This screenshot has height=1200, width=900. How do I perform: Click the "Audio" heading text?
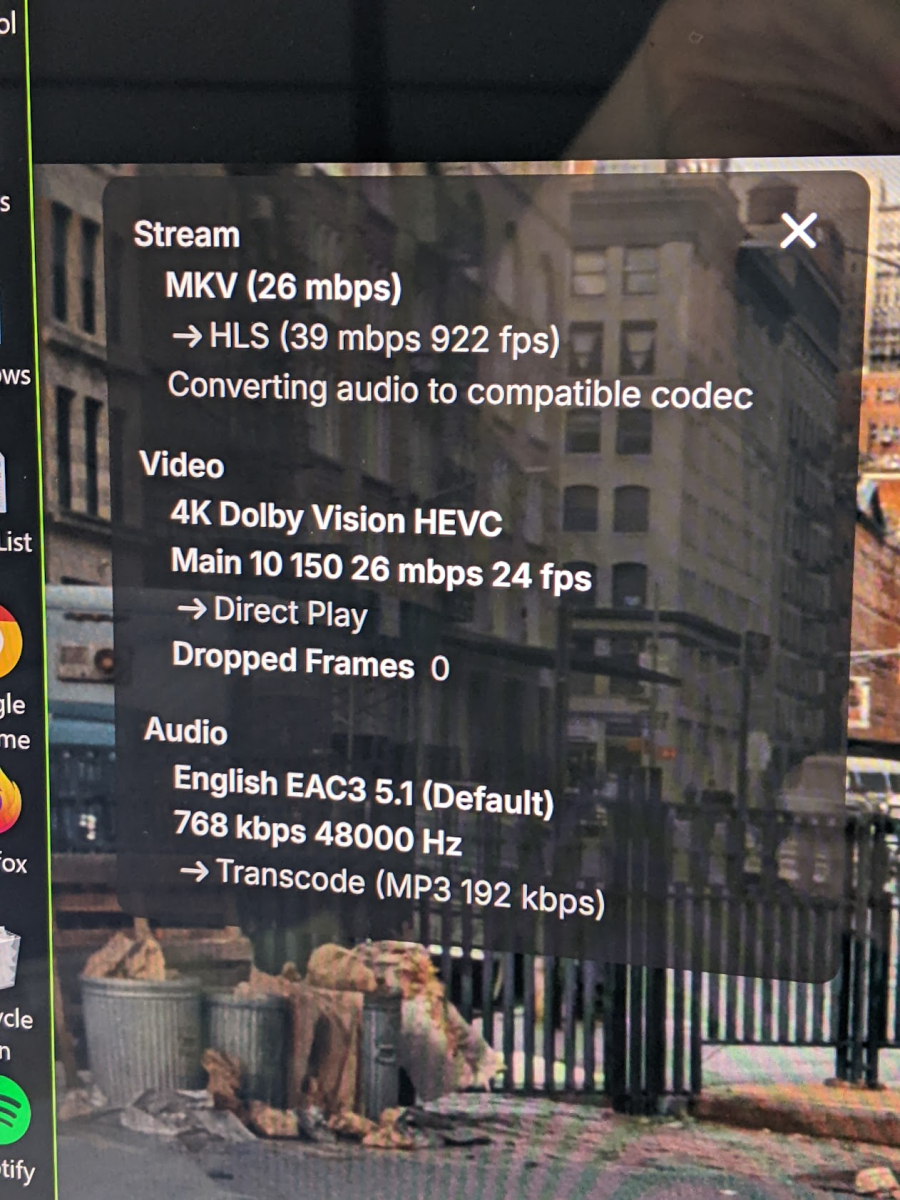(186, 730)
